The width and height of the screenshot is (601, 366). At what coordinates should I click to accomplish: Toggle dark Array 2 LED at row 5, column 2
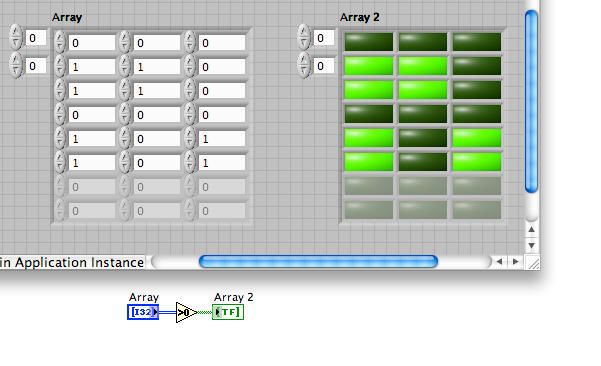pyautogui.click(x=423, y=138)
